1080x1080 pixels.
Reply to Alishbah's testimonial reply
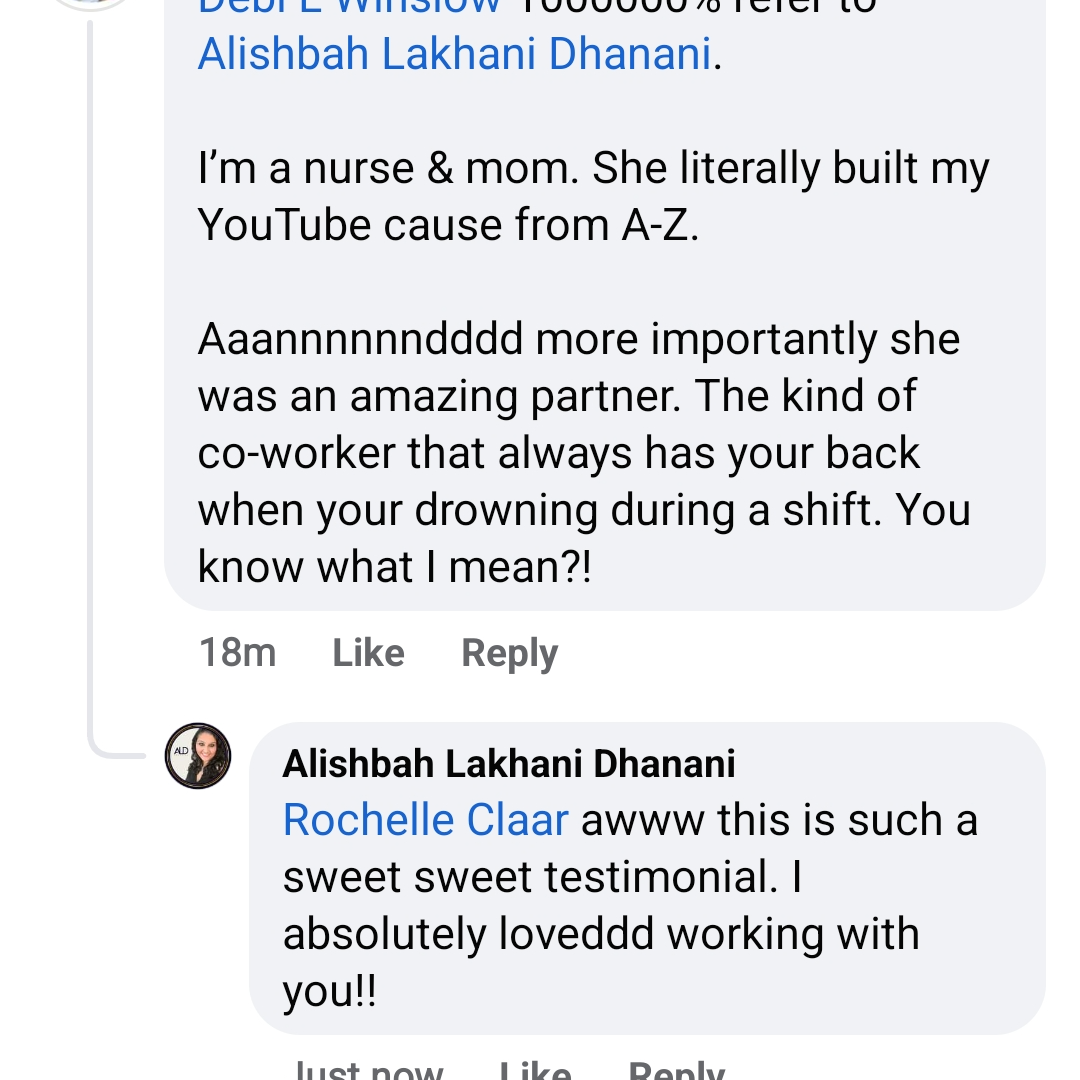click(x=676, y=1070)
